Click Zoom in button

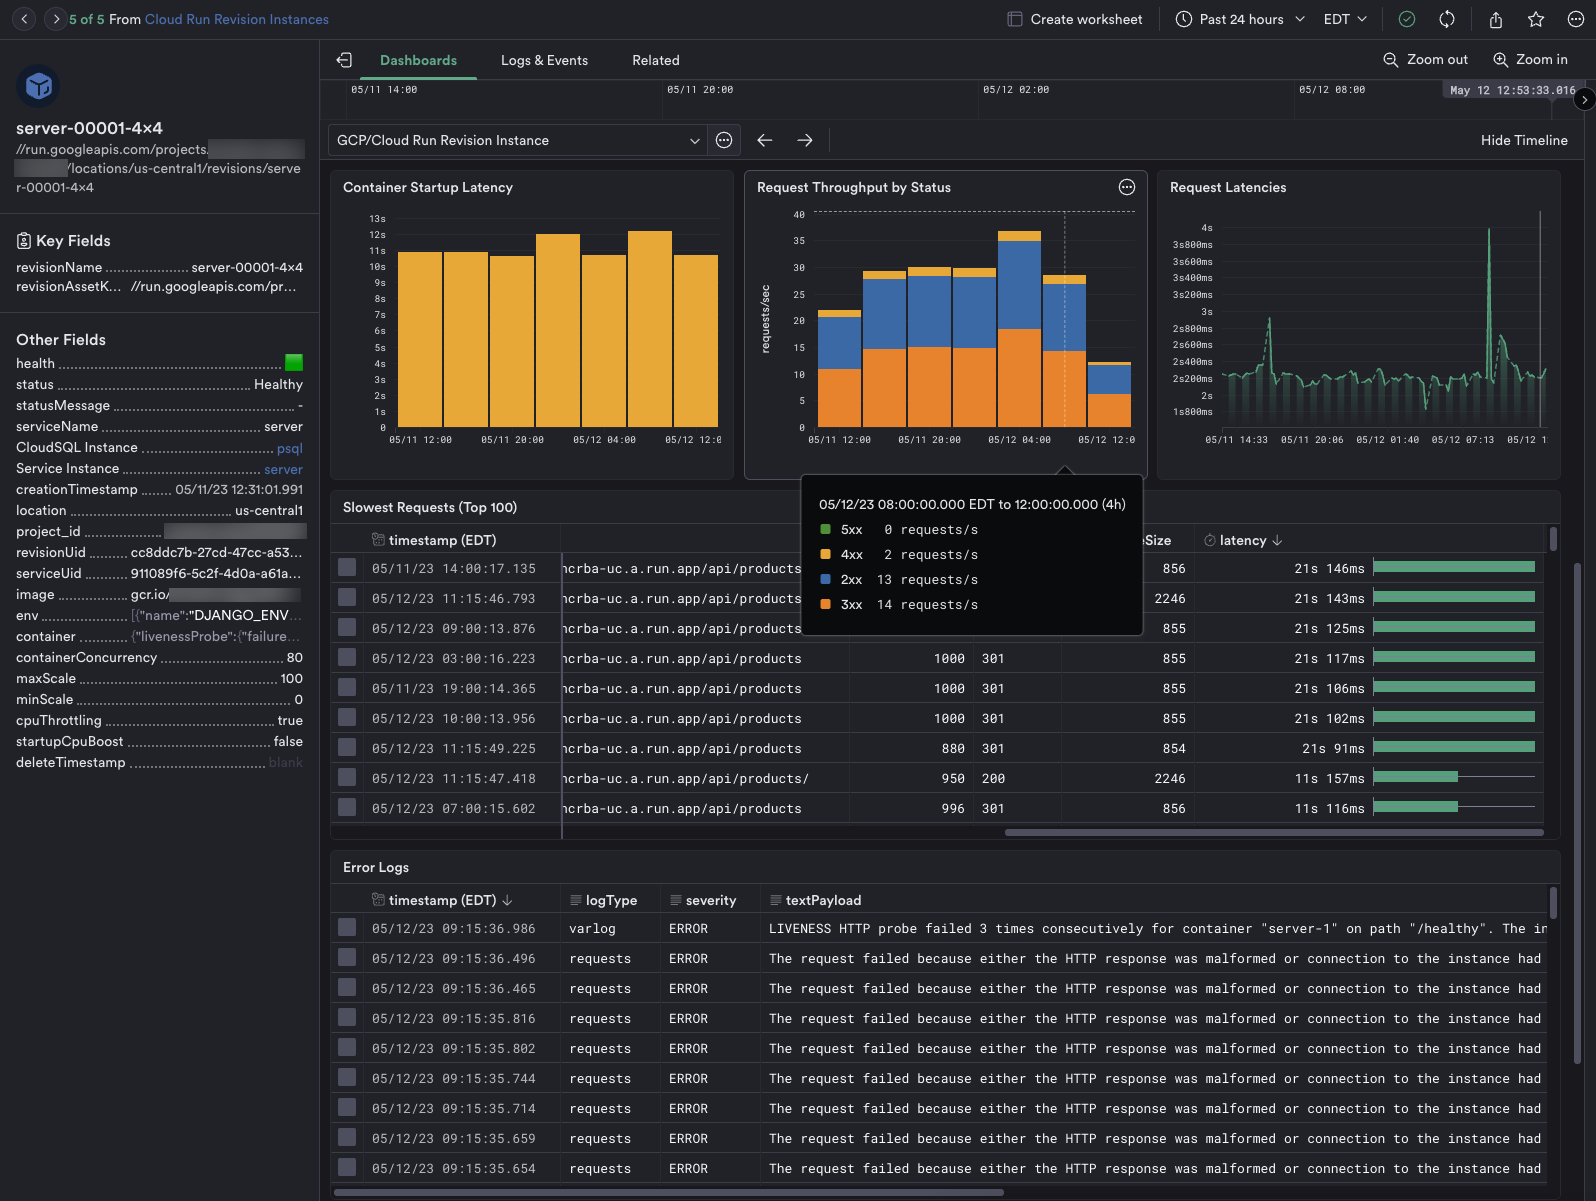tap(1530, 60)
